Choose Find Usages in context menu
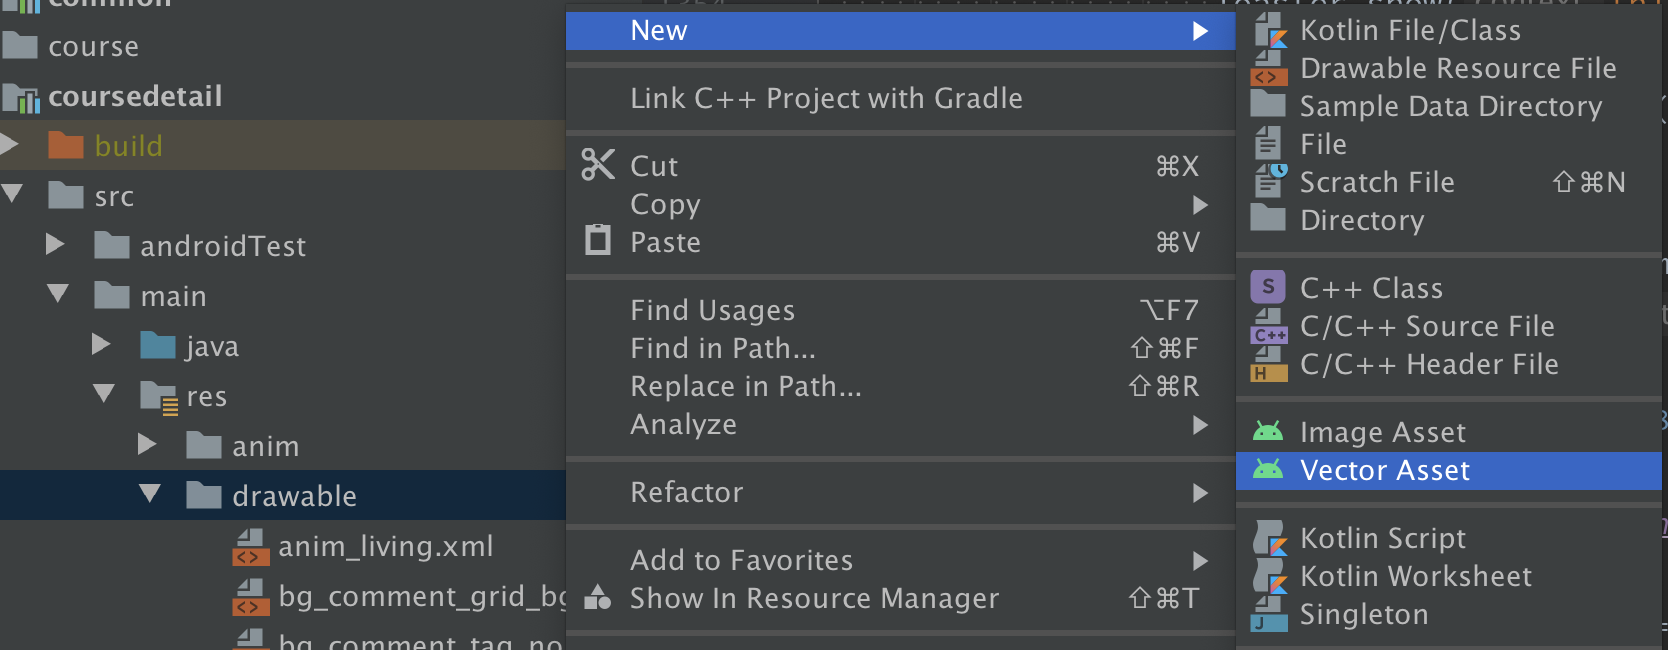 [x=712, y=310]
